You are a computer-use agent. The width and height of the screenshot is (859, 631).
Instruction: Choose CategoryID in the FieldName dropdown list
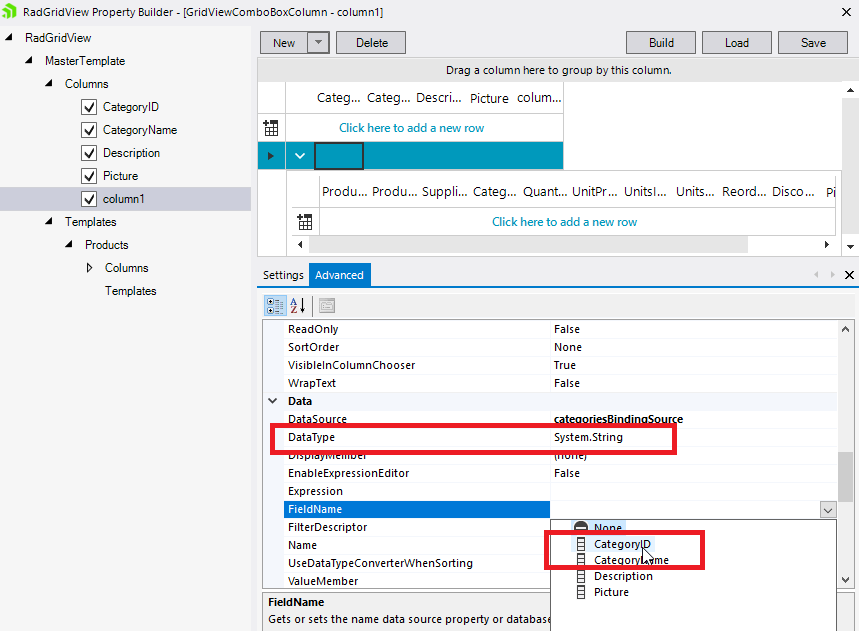click(622, 544)
